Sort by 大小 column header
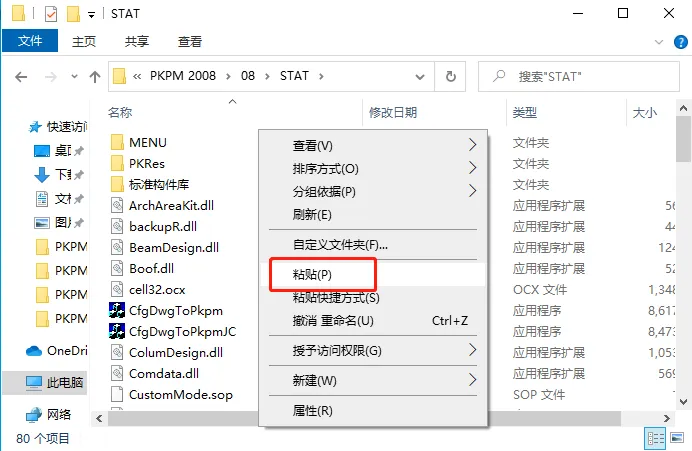The image size is (692, 451). click(644, 113)
